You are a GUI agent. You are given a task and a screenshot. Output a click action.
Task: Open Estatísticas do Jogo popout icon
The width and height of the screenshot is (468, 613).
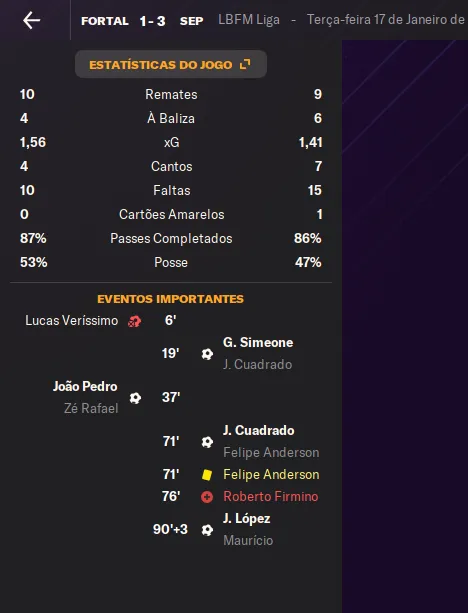pos(245,64)
